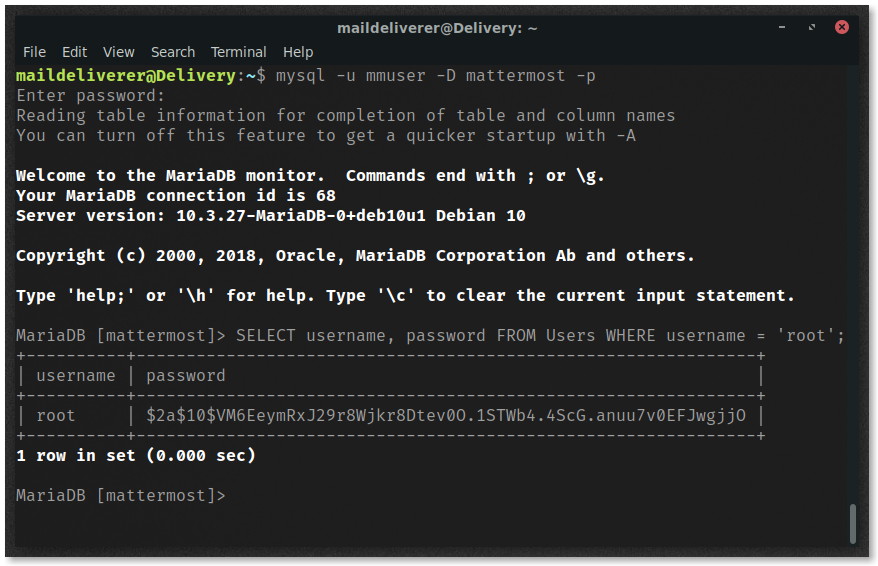
Task: Minimize the terminal window
Action: [782, 27]
